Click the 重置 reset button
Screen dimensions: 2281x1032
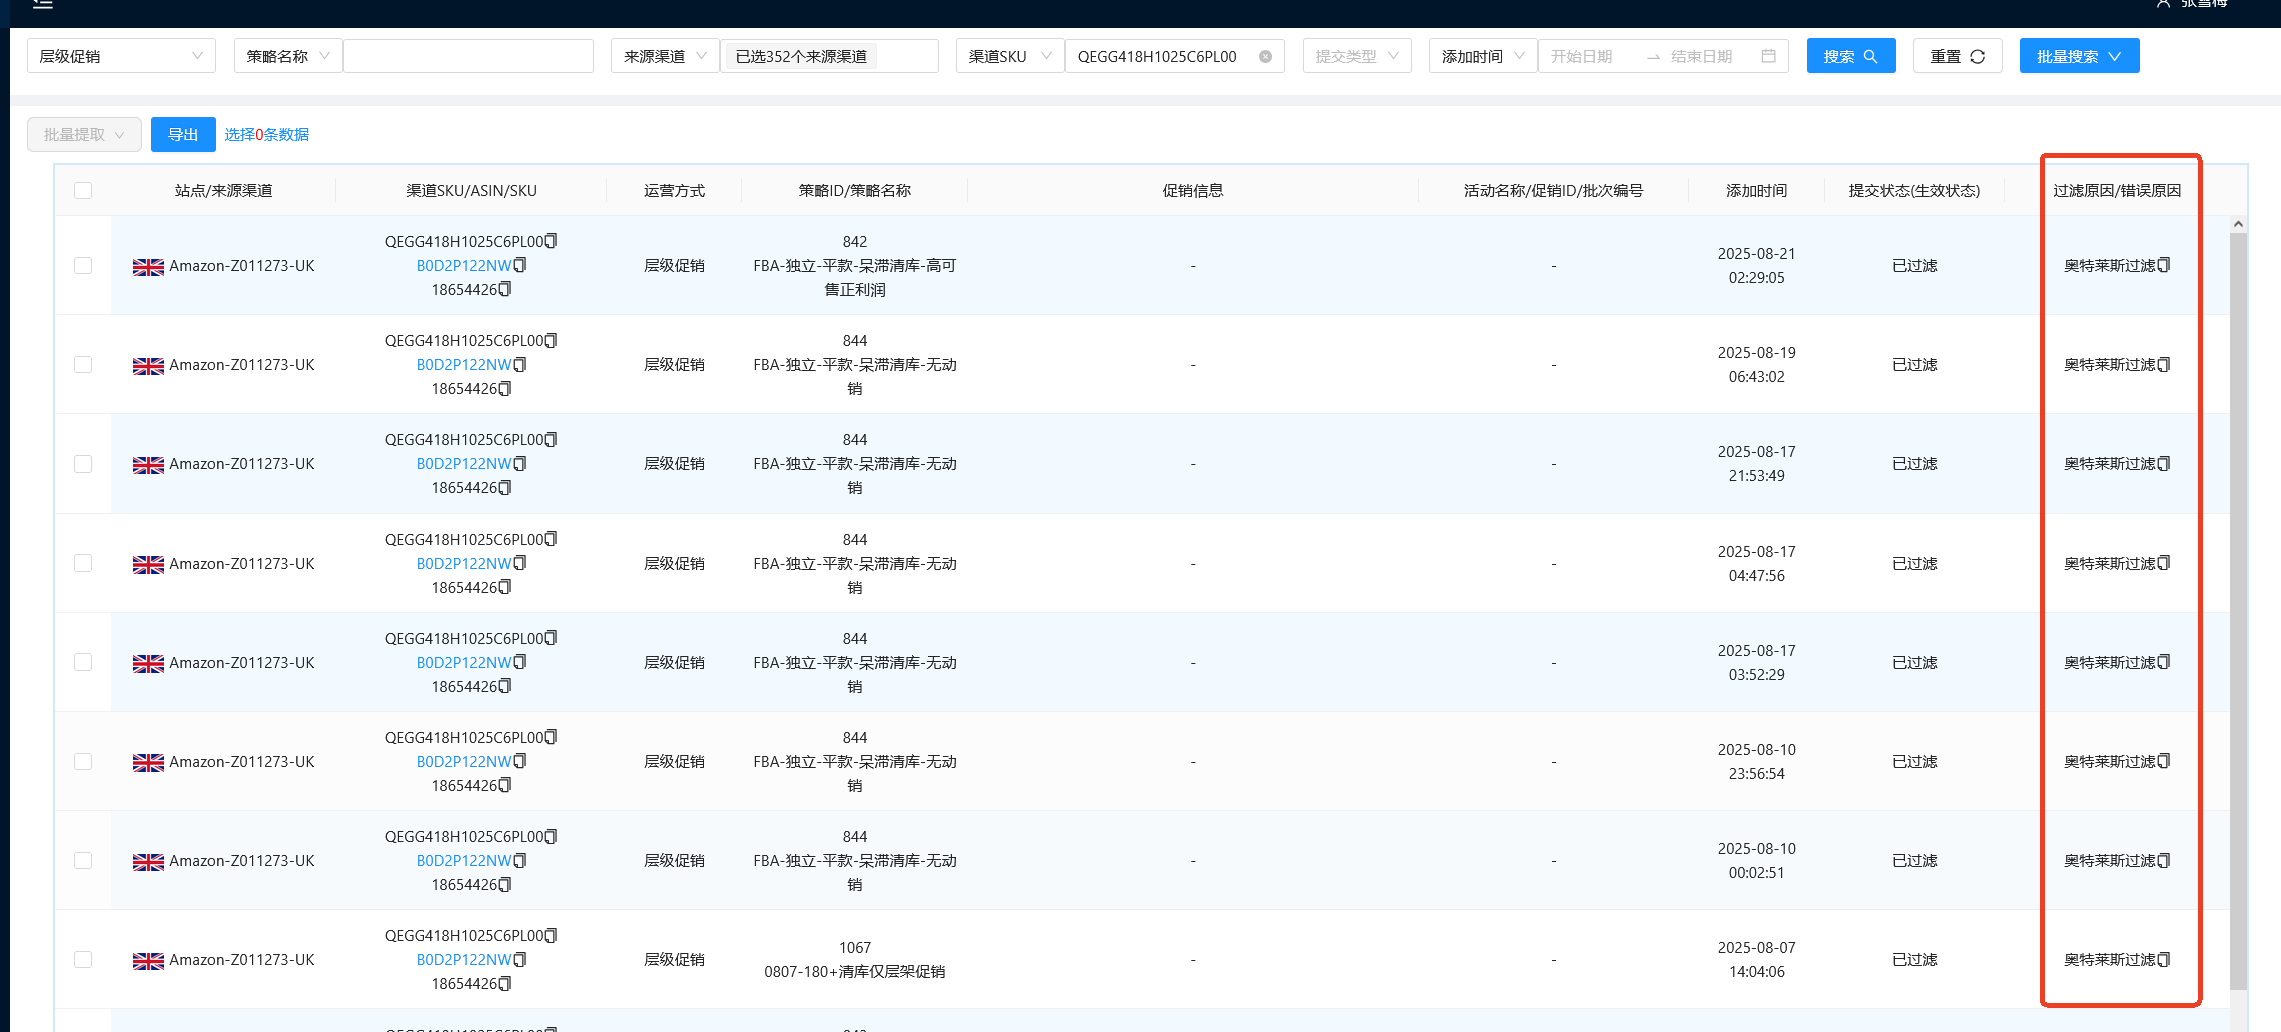[1957, 56]
